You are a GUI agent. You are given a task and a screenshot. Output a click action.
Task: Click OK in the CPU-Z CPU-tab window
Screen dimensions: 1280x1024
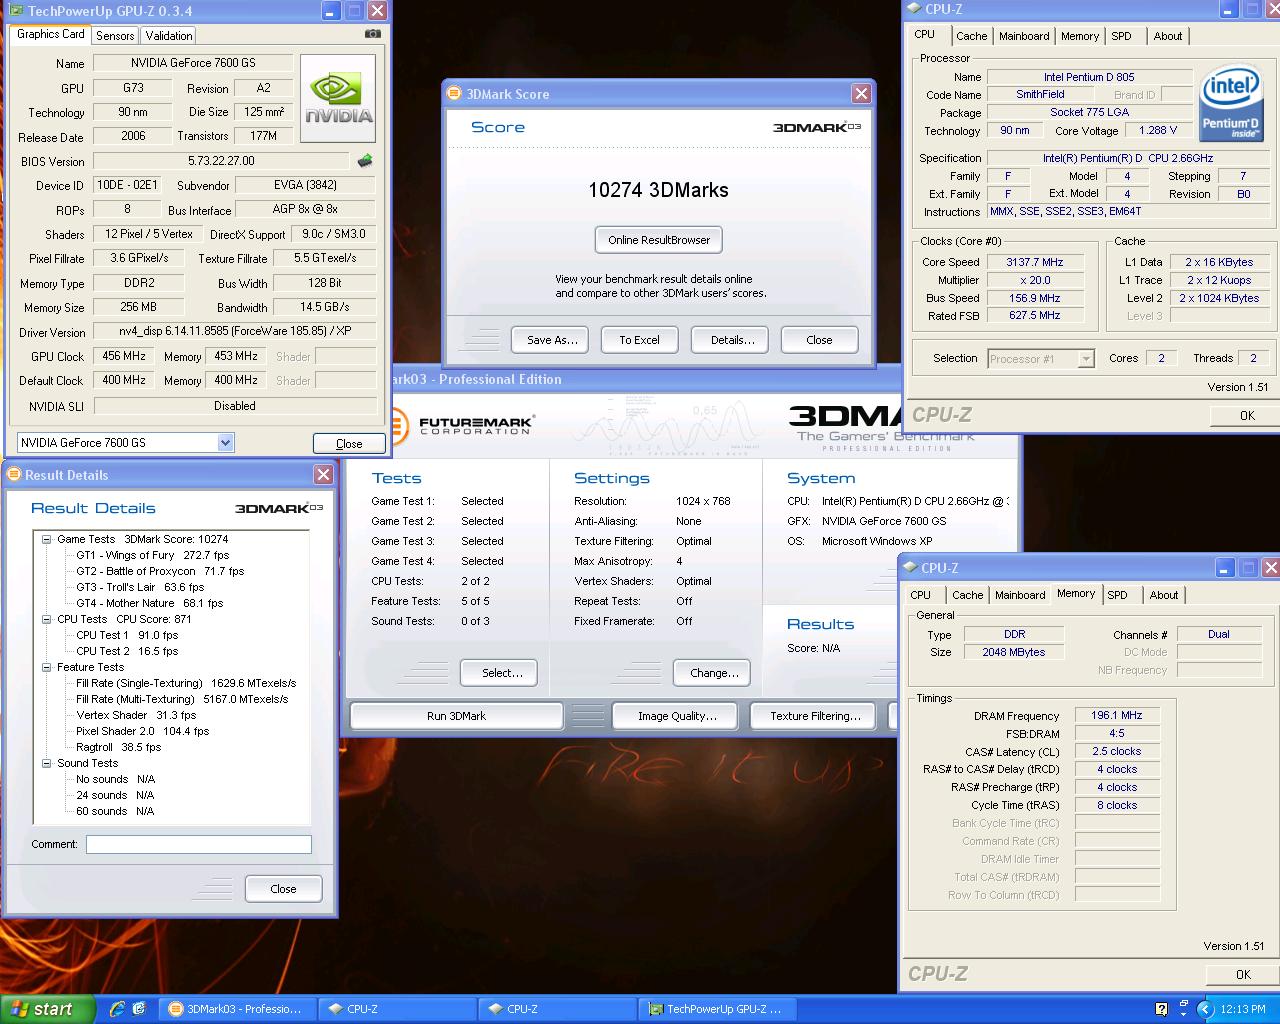coord(1247,415)
